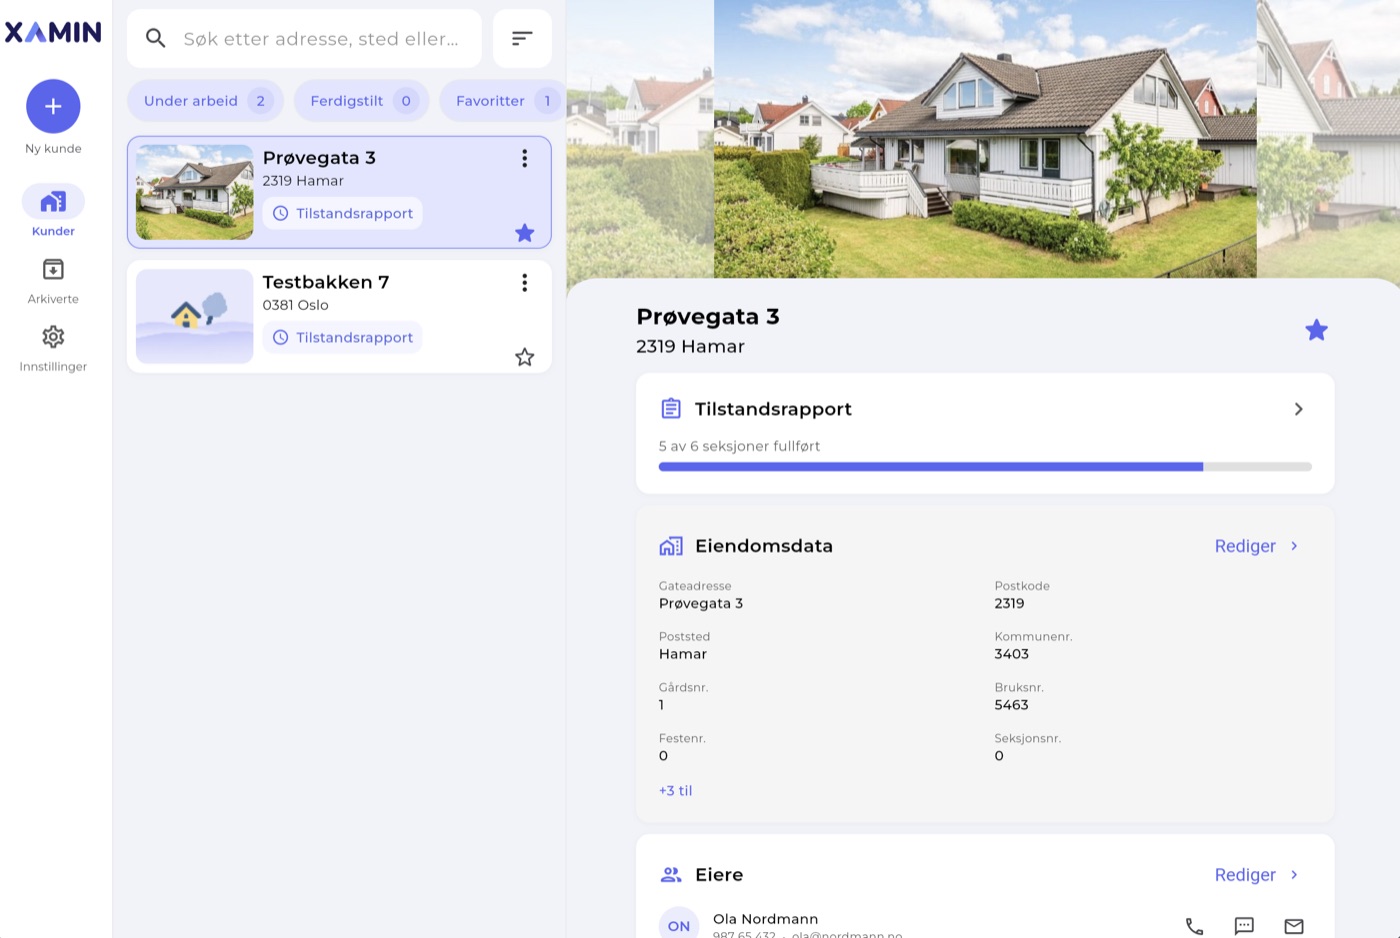1400x938 pixels.
Task: Click the Postkode value 2319
Action: (x=1009, y=604)
